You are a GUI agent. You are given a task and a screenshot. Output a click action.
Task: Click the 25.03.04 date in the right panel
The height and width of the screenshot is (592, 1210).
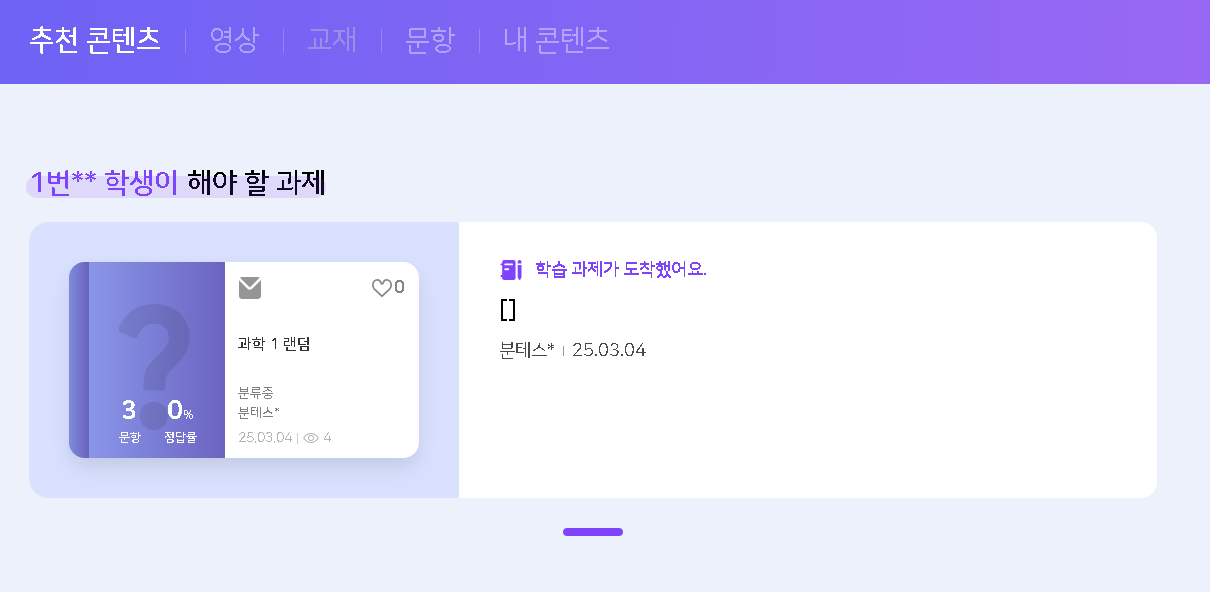click(609, 350)
